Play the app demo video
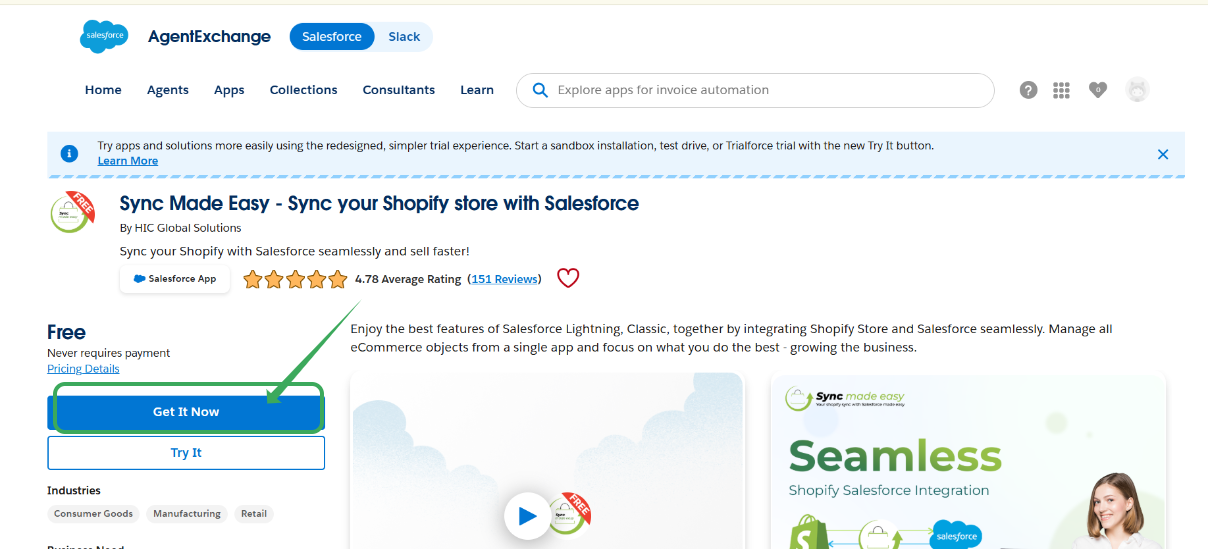 pyautogui.click(x=527, y=516)
